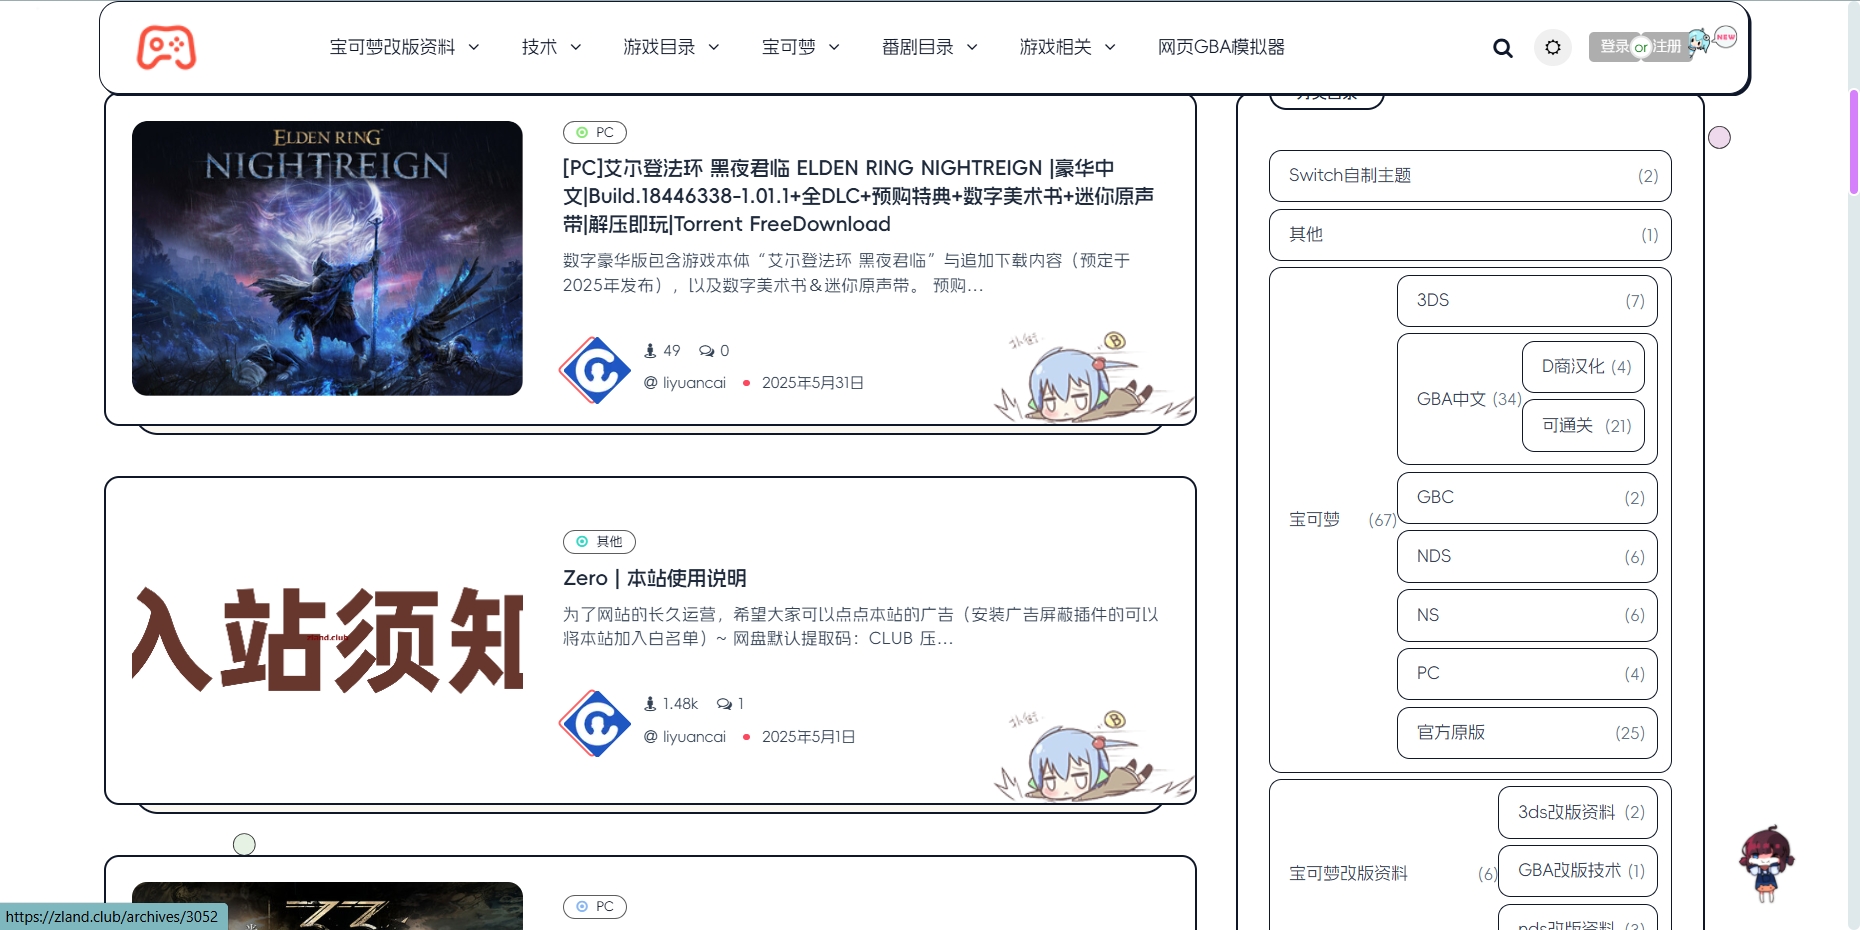Open the 游戏目录 dropdown
The image size is (1860, 930).
coord(671,47)
